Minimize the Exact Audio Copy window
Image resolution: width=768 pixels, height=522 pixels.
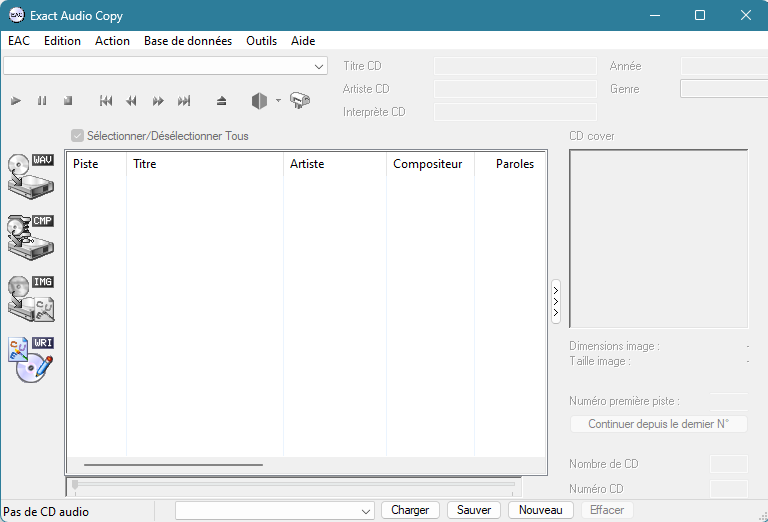click(x=655, y=15)
